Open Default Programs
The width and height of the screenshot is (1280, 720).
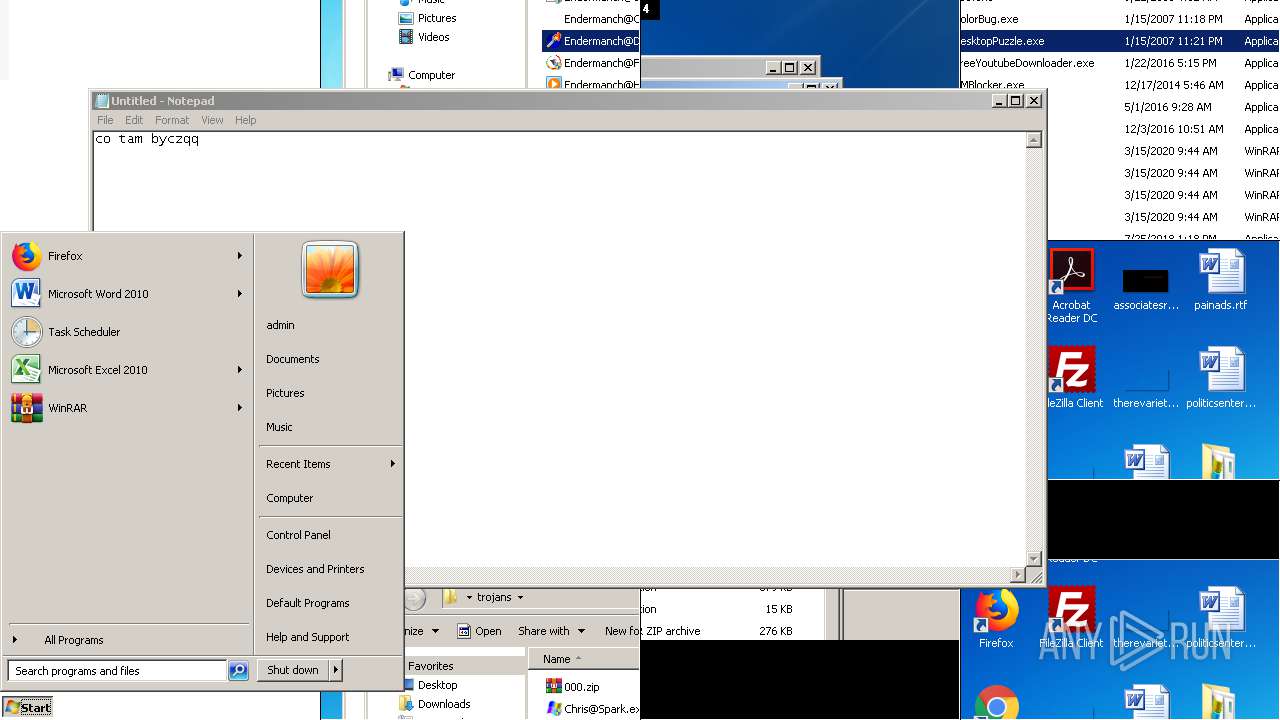(308, 603)
